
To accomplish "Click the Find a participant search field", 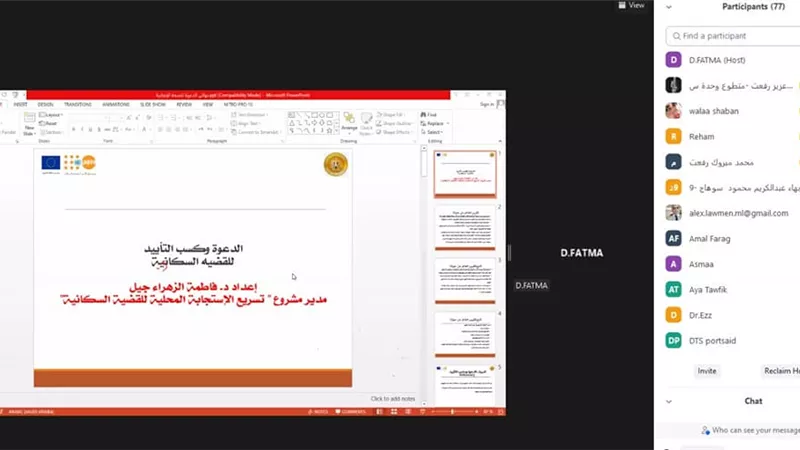I will click(733, 36).
